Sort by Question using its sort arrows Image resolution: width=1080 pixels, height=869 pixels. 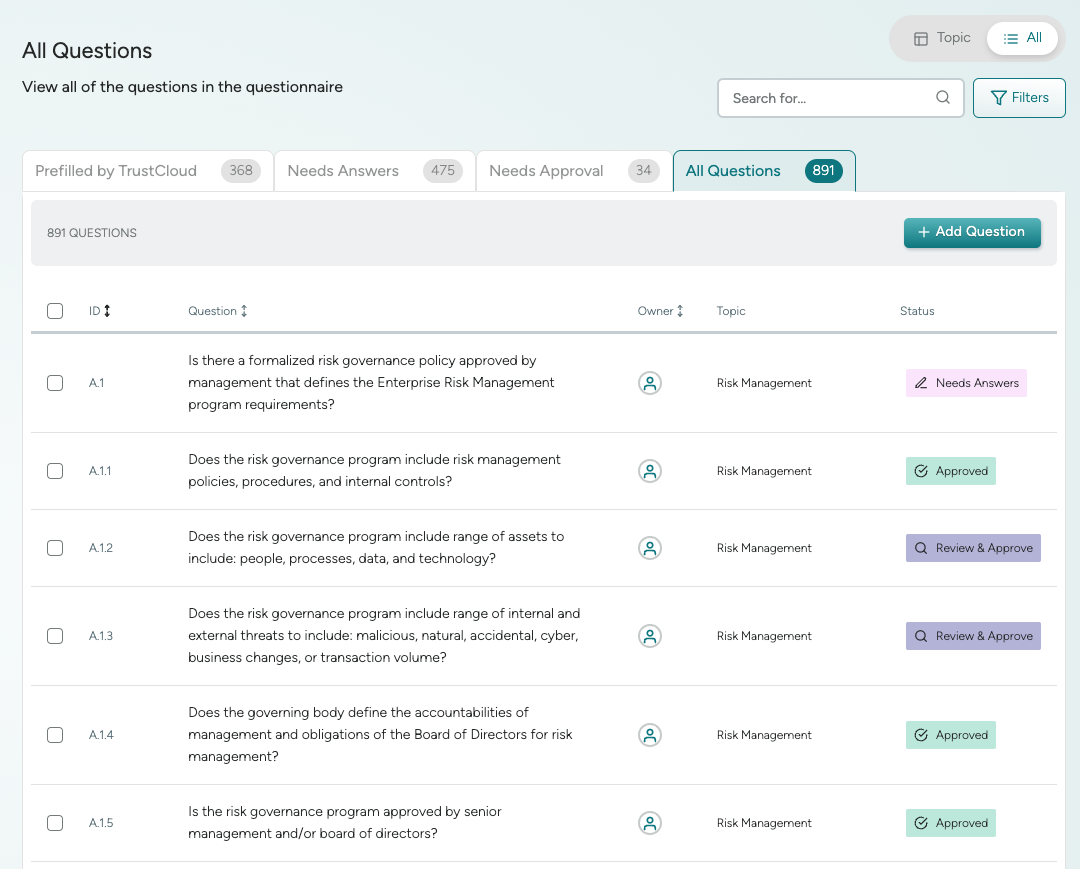247,310
